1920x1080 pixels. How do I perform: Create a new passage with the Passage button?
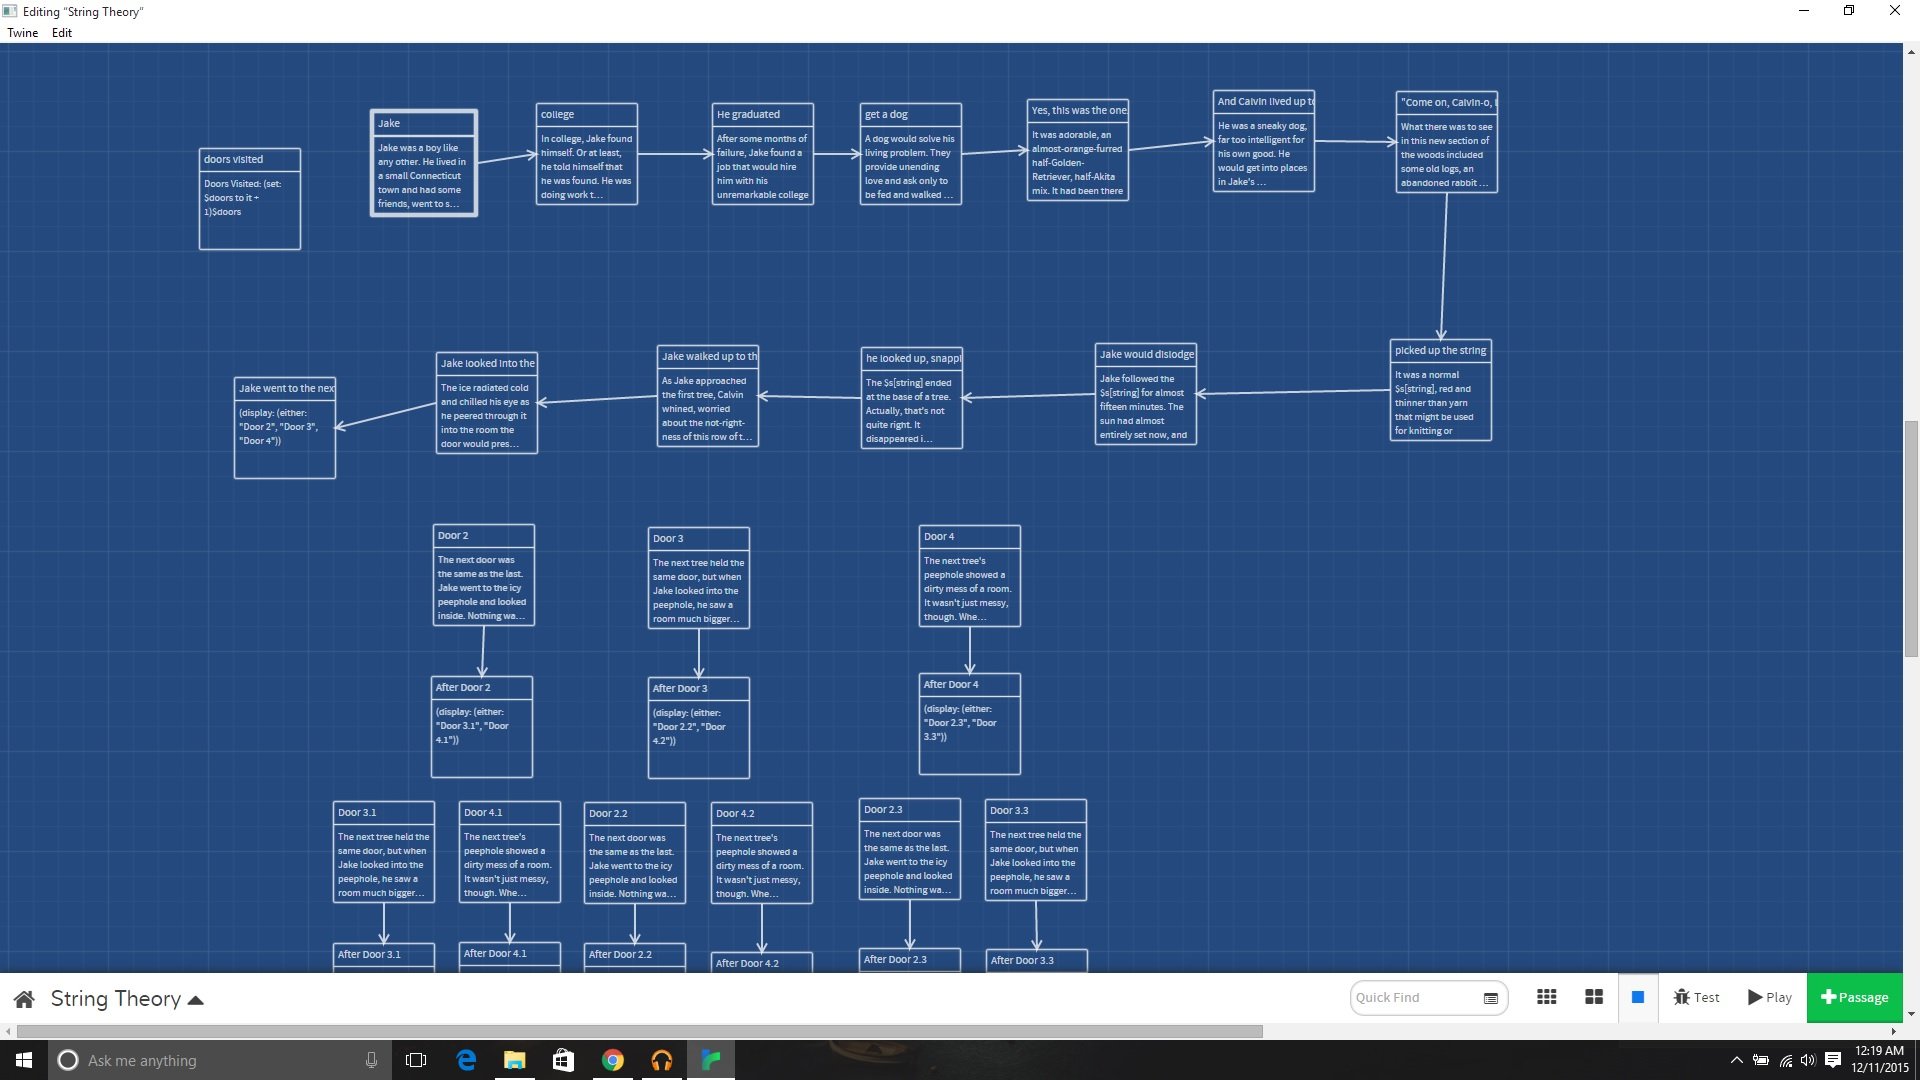(1858, 997)
